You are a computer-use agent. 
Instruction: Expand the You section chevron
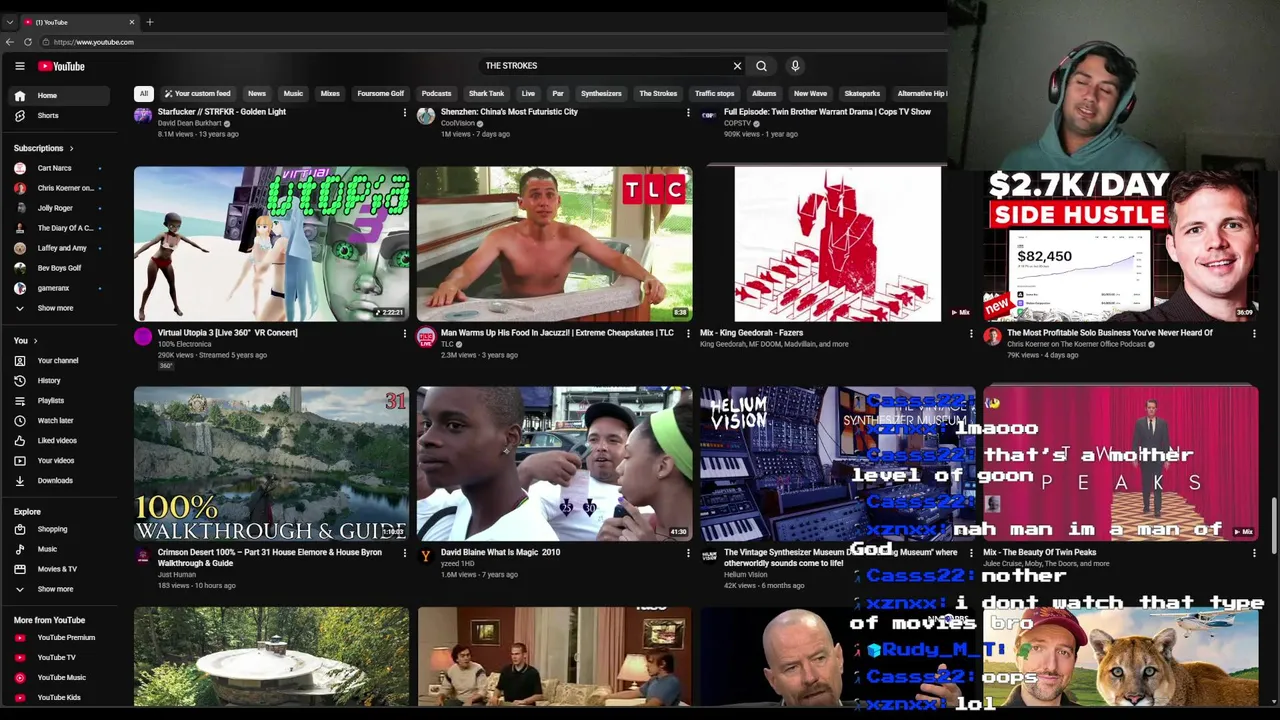pyautogui.click(x=35, y=341)
